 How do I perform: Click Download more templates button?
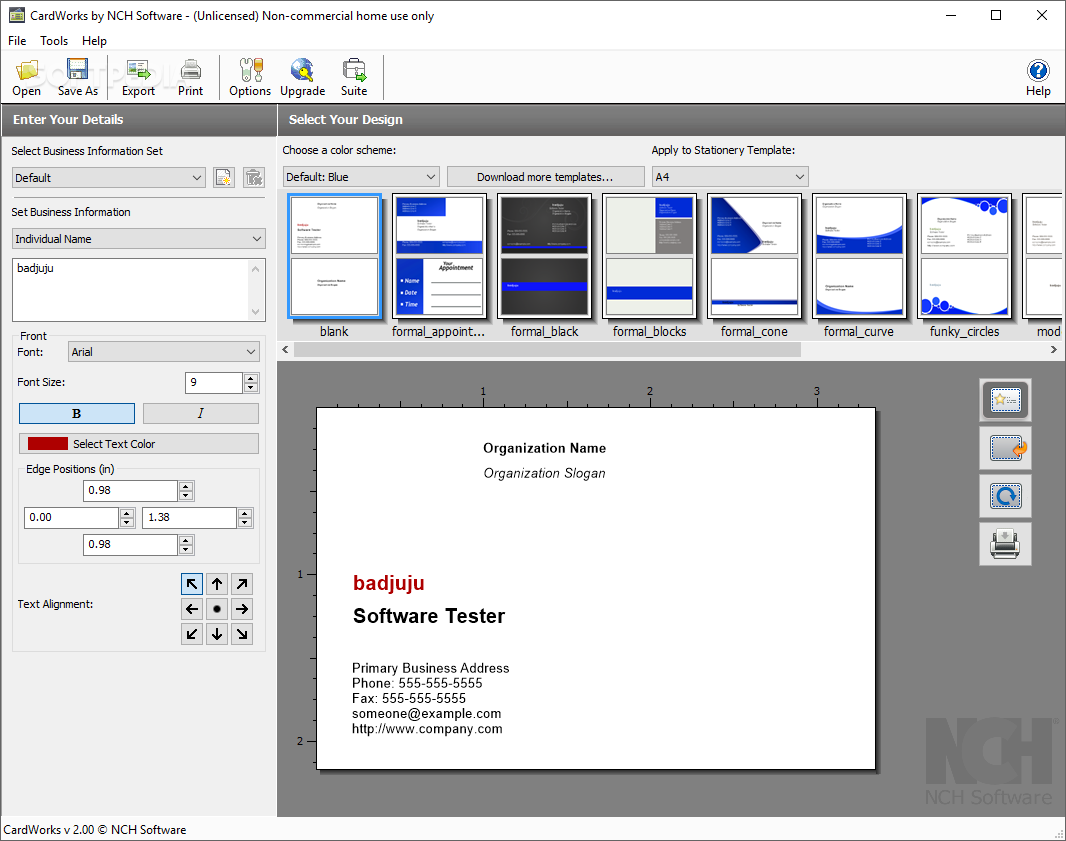click(545, 177)
